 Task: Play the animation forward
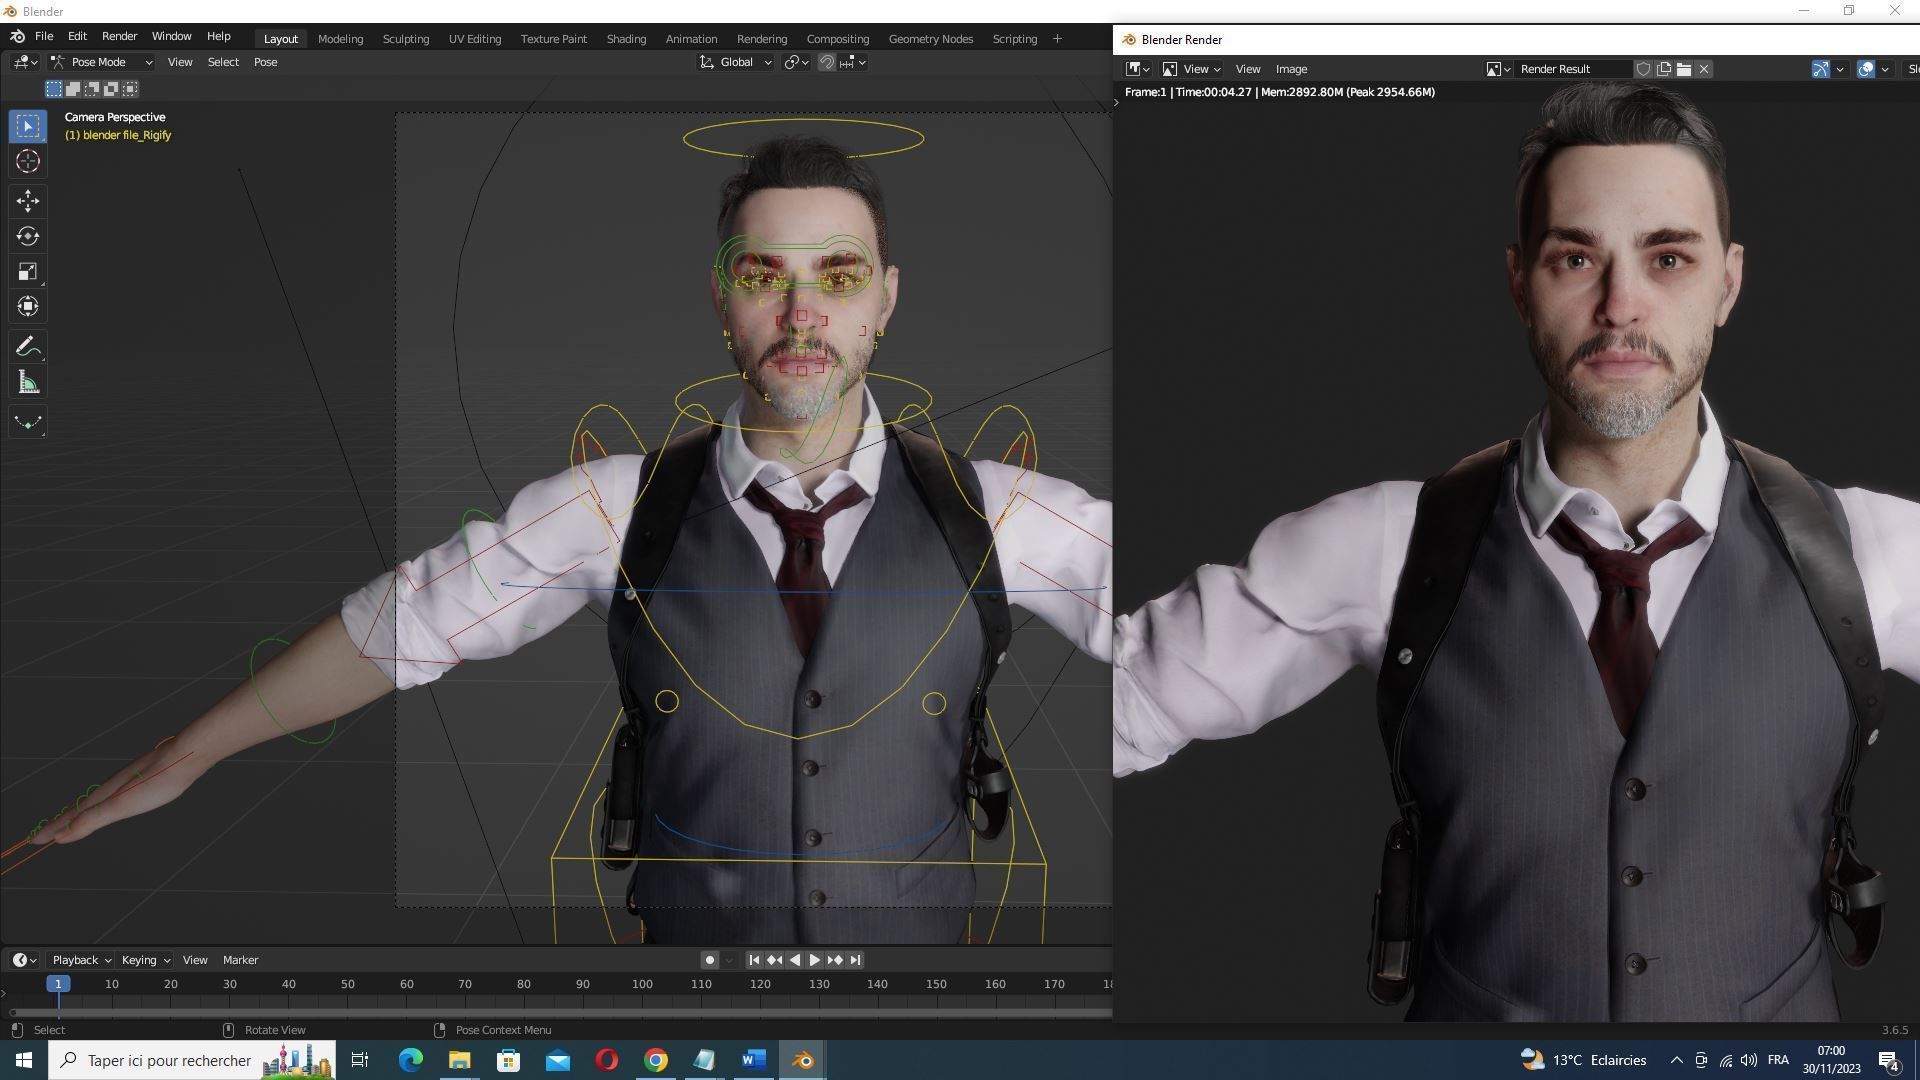(814, 960)
